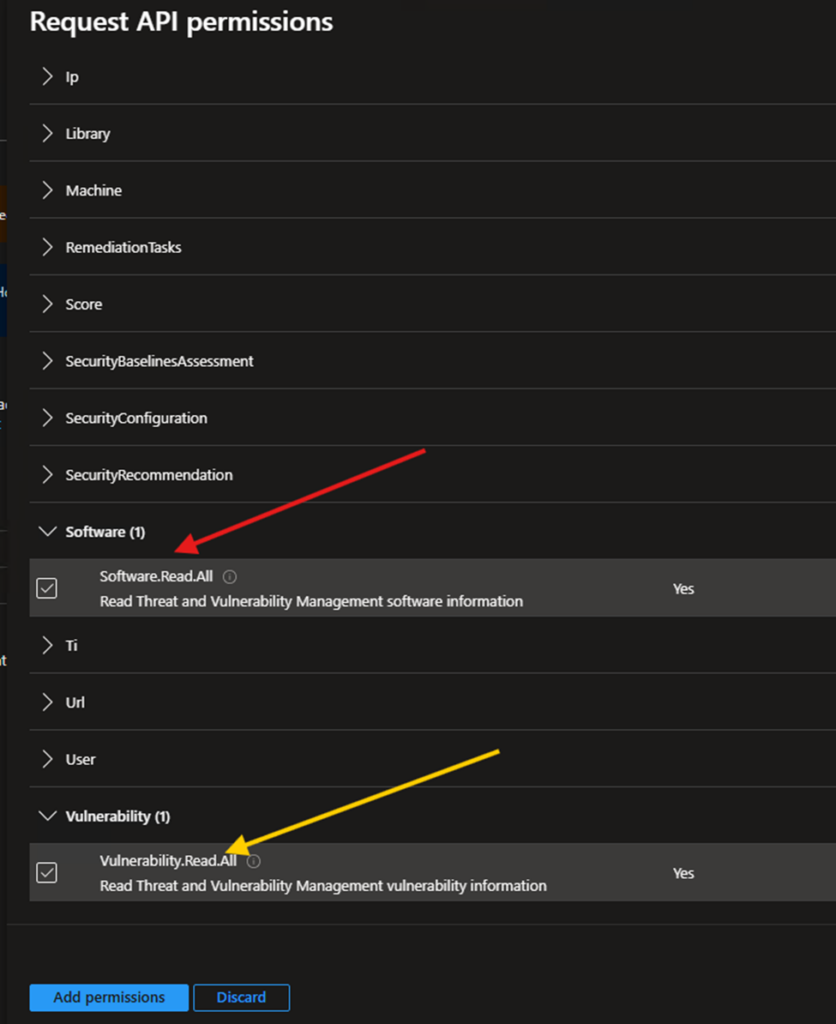Image resolution: width=836 pixels, height=1024 pixels.
Task: Expand the Machine permission group
Action: click(47, 191)
